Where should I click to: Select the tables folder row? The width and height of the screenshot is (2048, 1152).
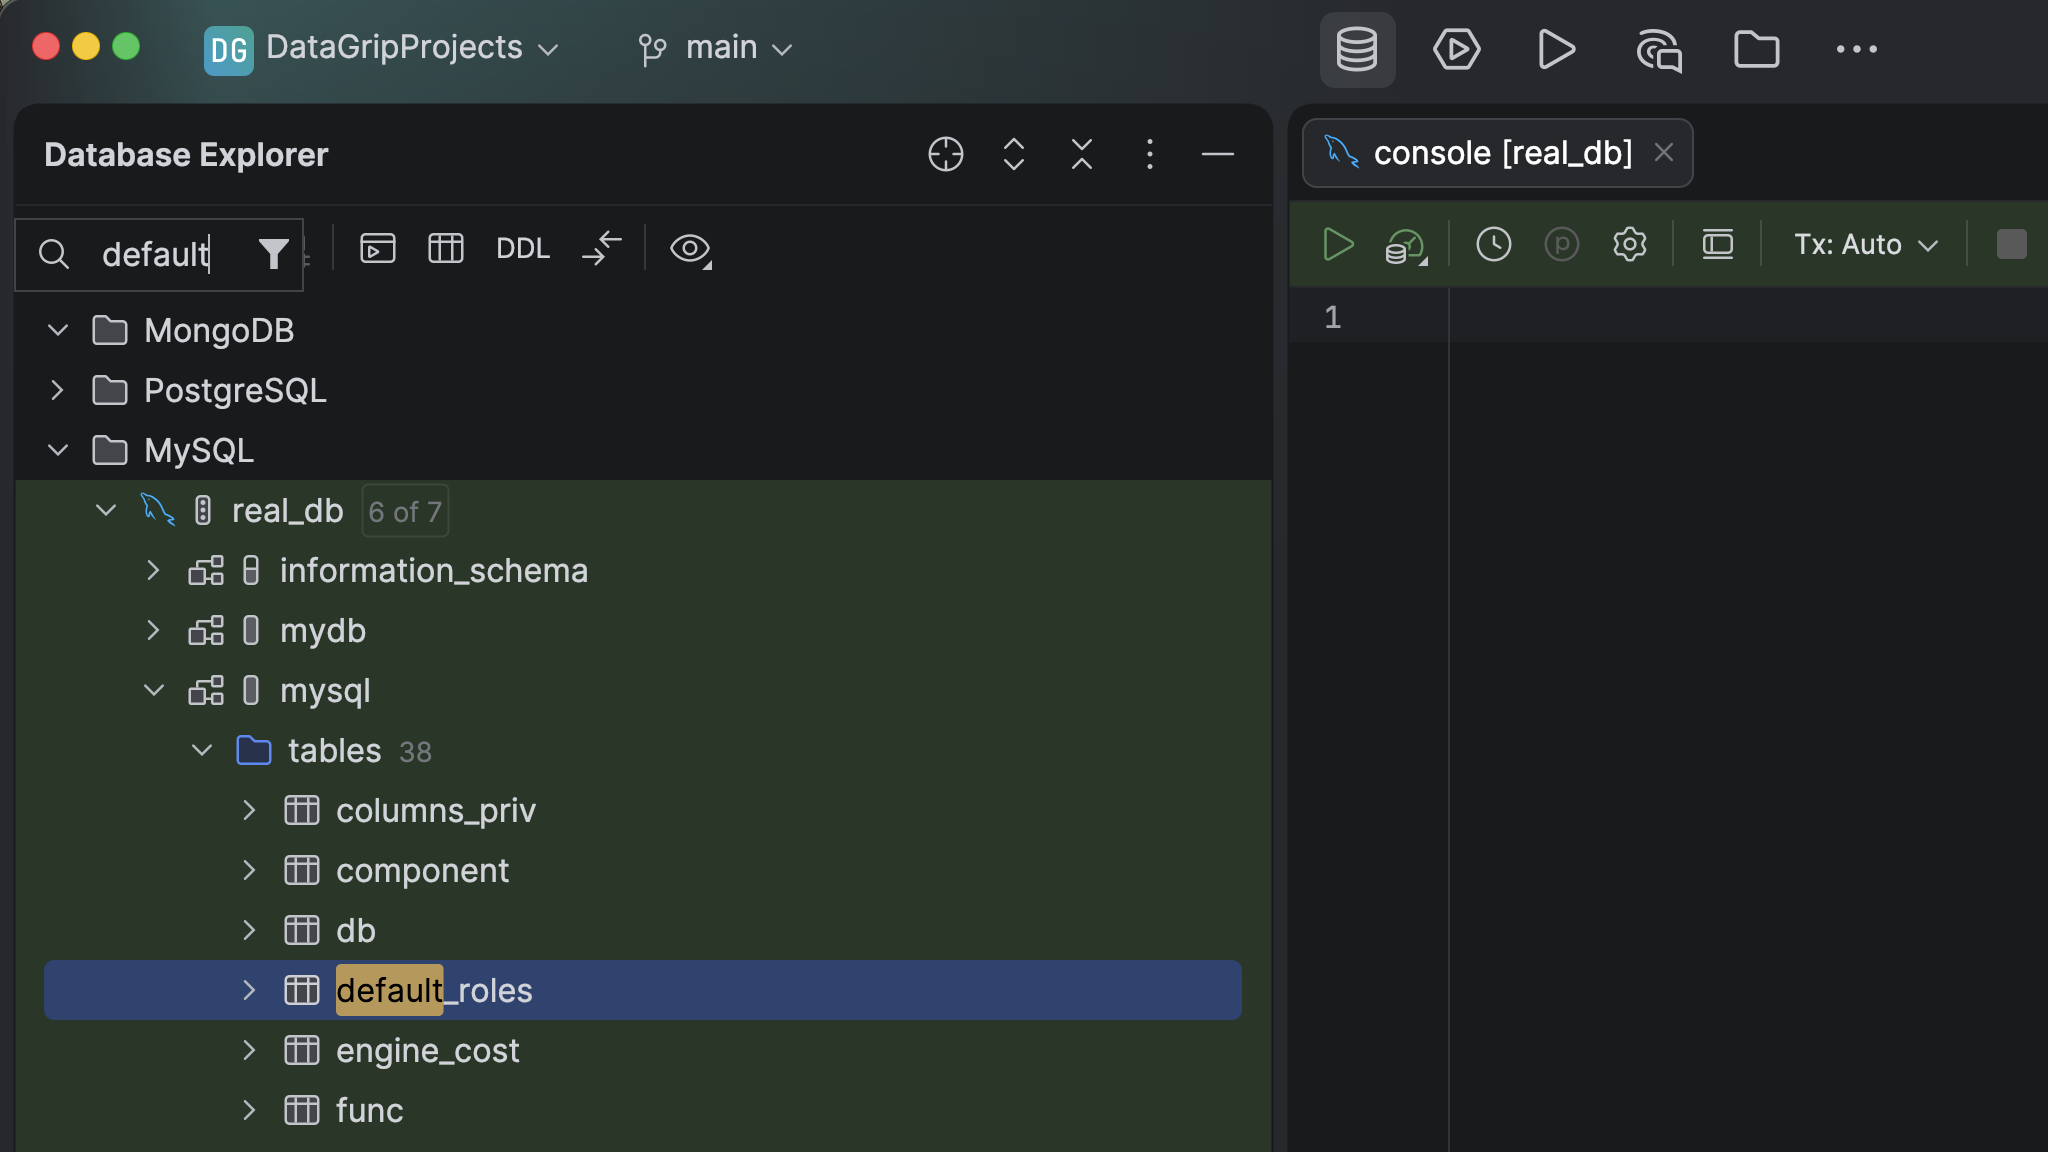pos(643,750)
